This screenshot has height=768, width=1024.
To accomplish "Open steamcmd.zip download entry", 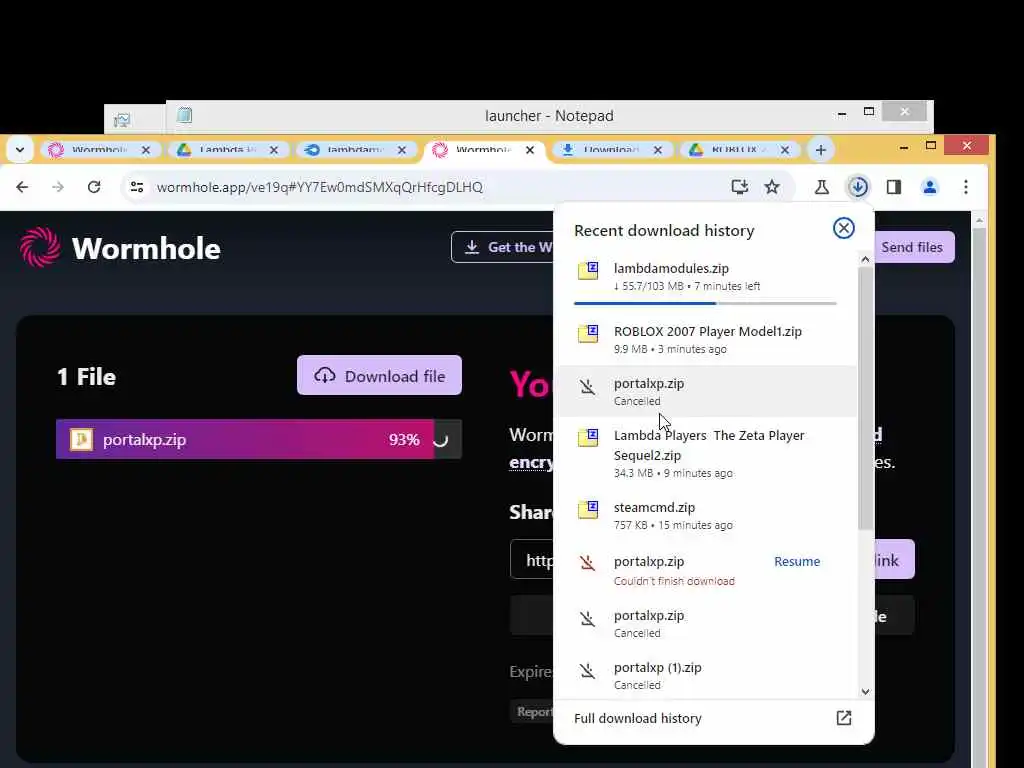I will [x=705, y=515].
